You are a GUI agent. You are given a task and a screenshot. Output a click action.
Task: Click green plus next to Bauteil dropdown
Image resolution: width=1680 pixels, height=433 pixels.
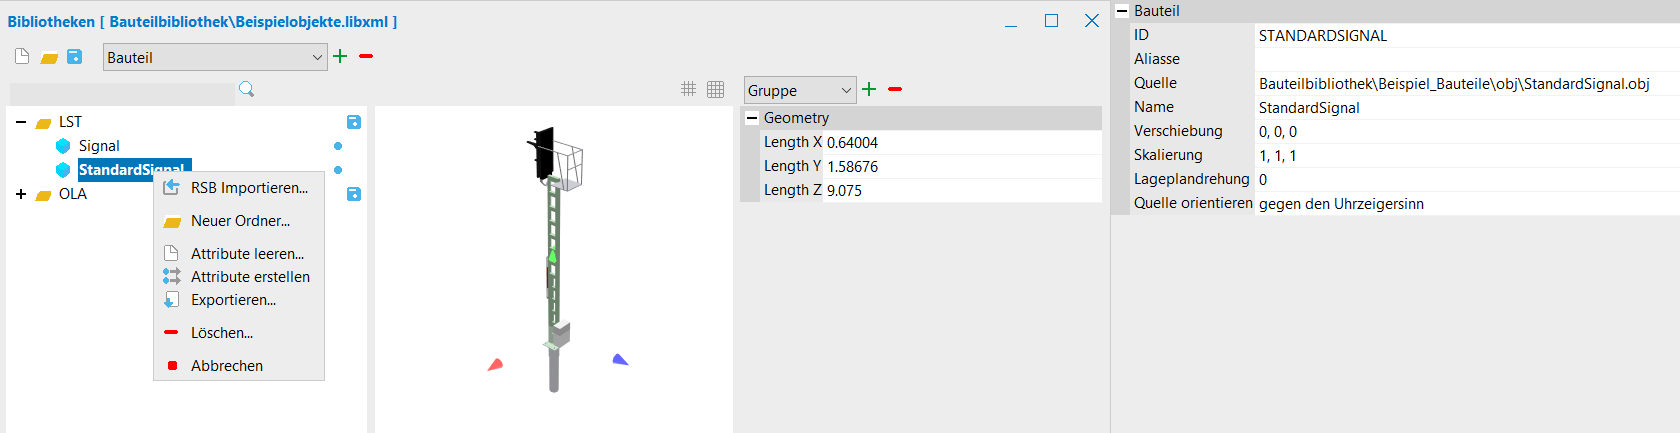tap(340, 57)
